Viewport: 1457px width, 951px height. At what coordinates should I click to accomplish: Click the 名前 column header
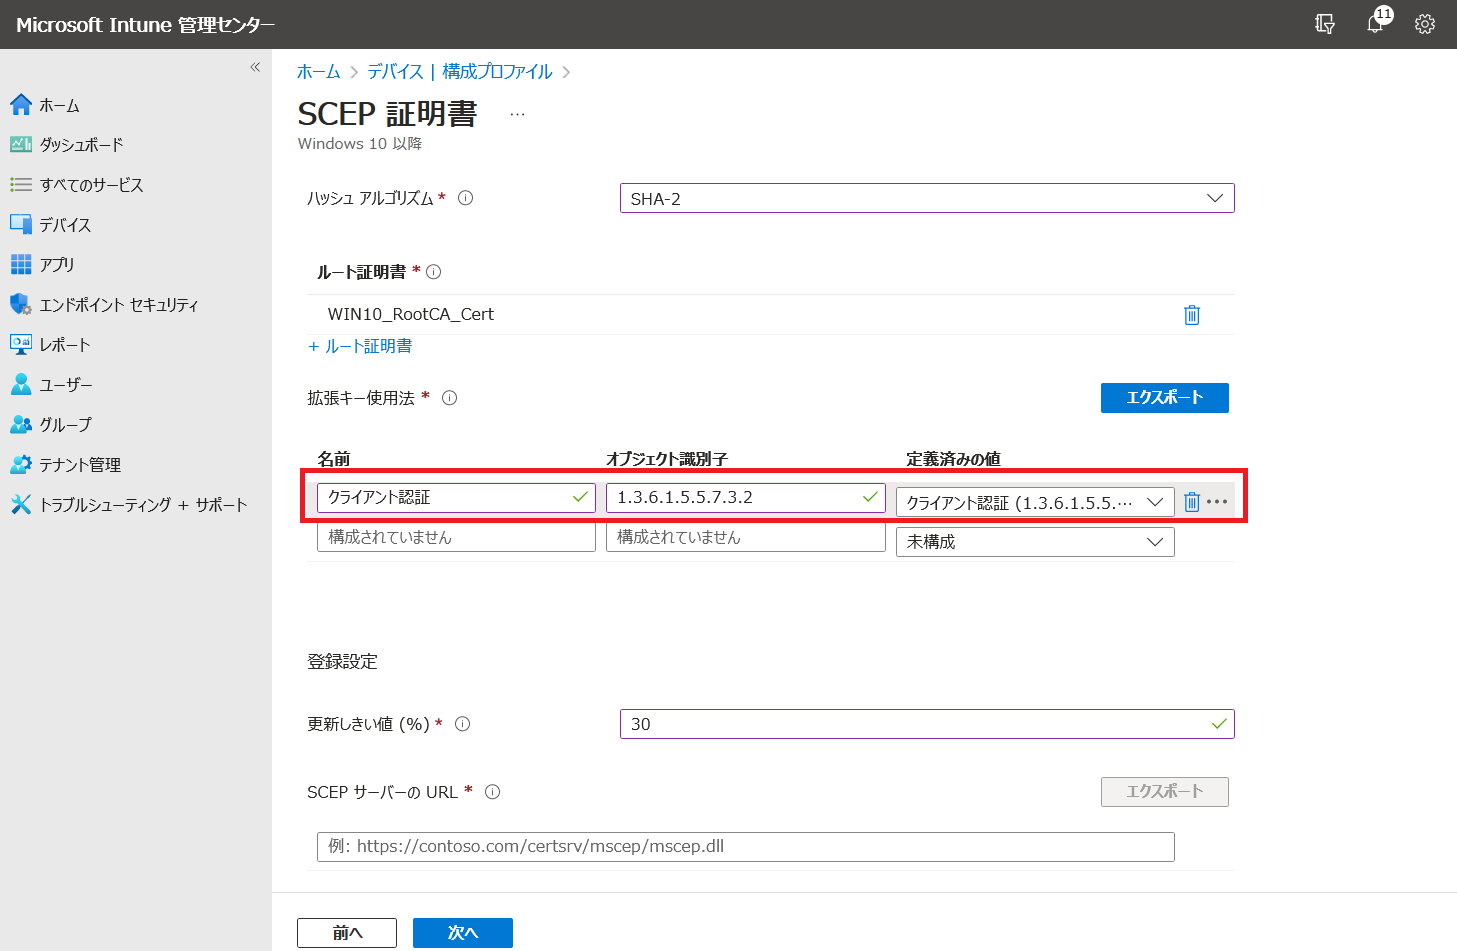pos(334,459)
